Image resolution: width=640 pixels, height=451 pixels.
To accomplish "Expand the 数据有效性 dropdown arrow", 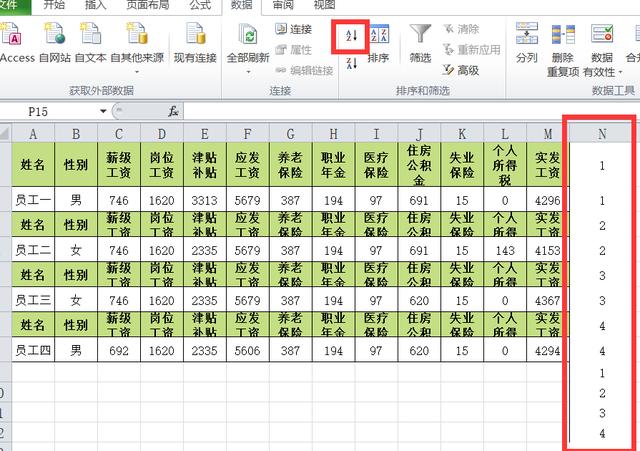I will click(x=620, y=73).
